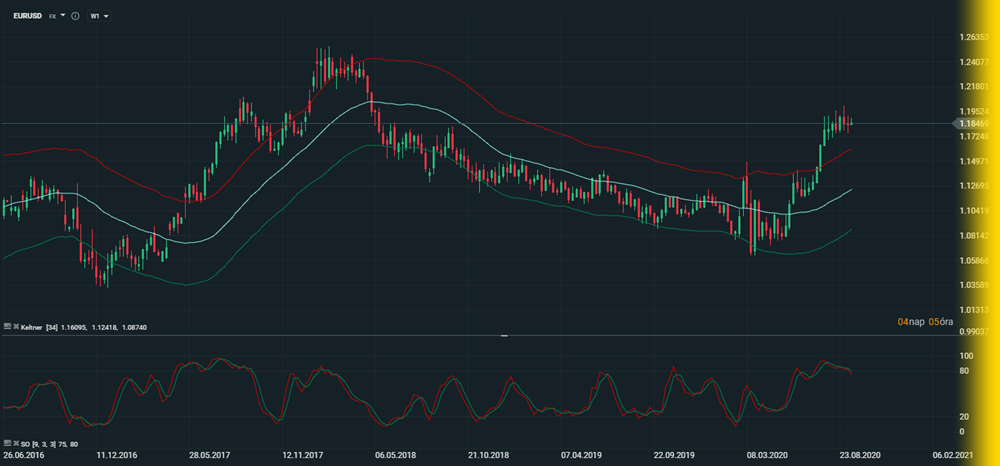This screenshot has width=1000, height=466.
Task: Expand the W1 timeframe dropdown
Action: (106, 17)
